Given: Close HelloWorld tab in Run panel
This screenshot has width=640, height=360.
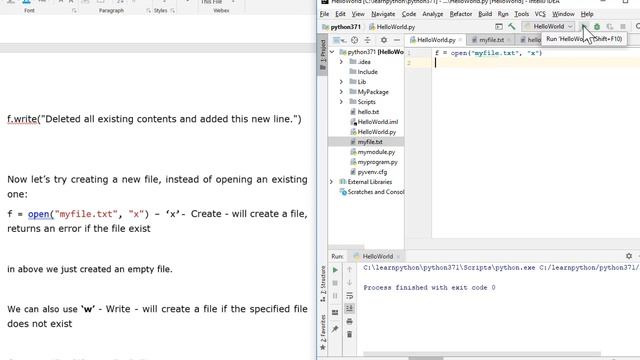Looking at the screenshot, I should pos(398,257).
